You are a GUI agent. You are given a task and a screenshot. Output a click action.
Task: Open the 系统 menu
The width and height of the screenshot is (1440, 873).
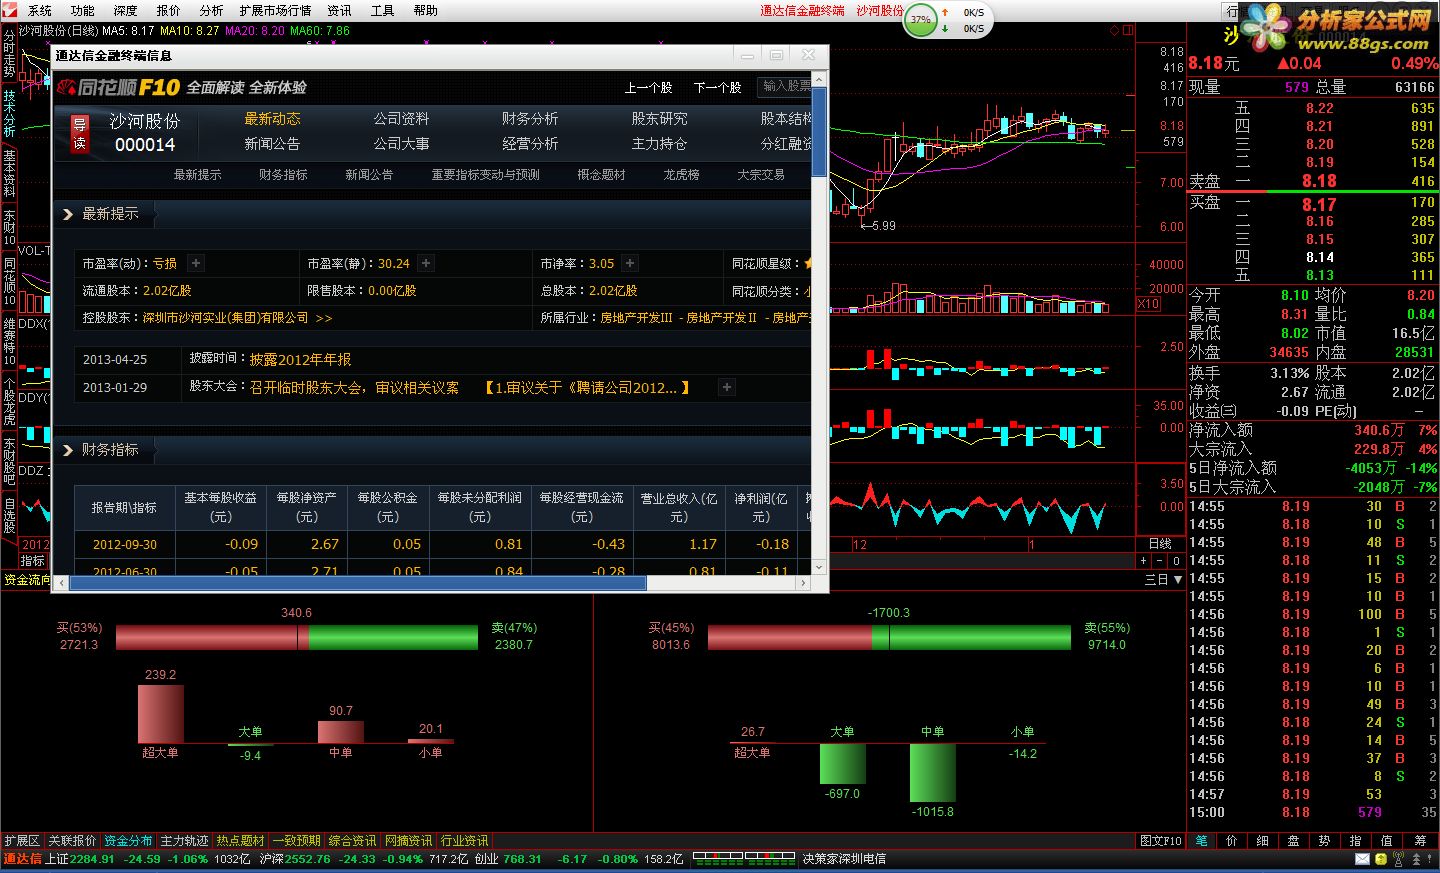pos(40,10)
